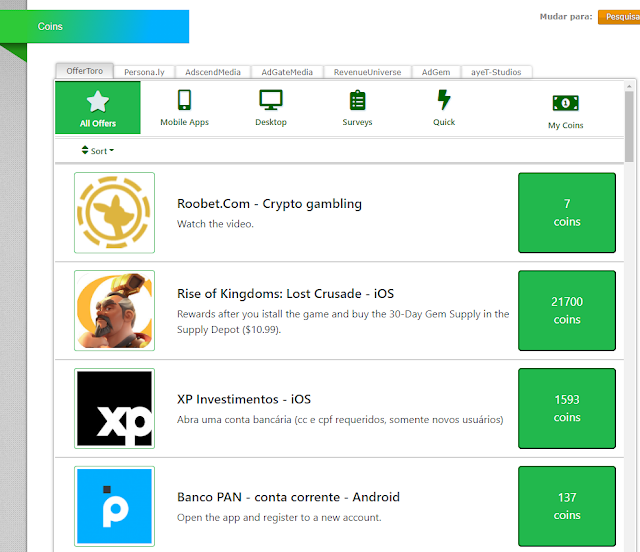Click the Coins banner heading

point(50,27)
